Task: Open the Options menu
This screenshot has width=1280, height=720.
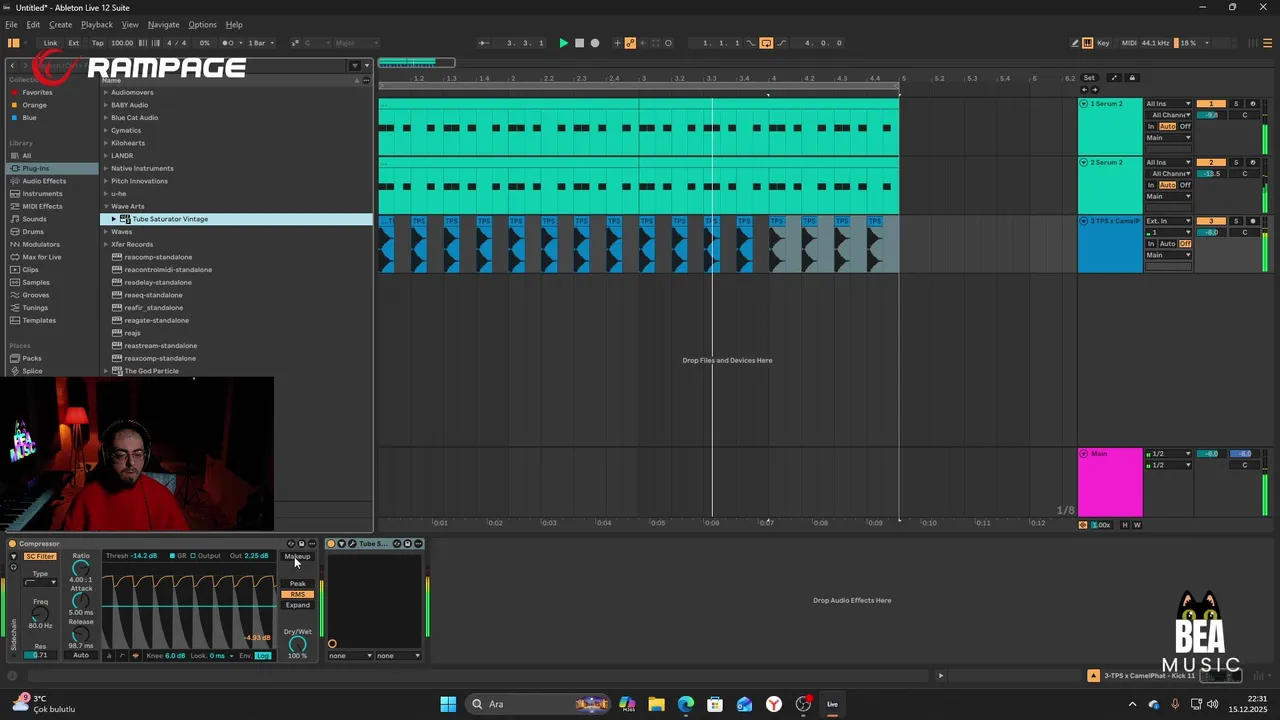Action: point(202,24)
